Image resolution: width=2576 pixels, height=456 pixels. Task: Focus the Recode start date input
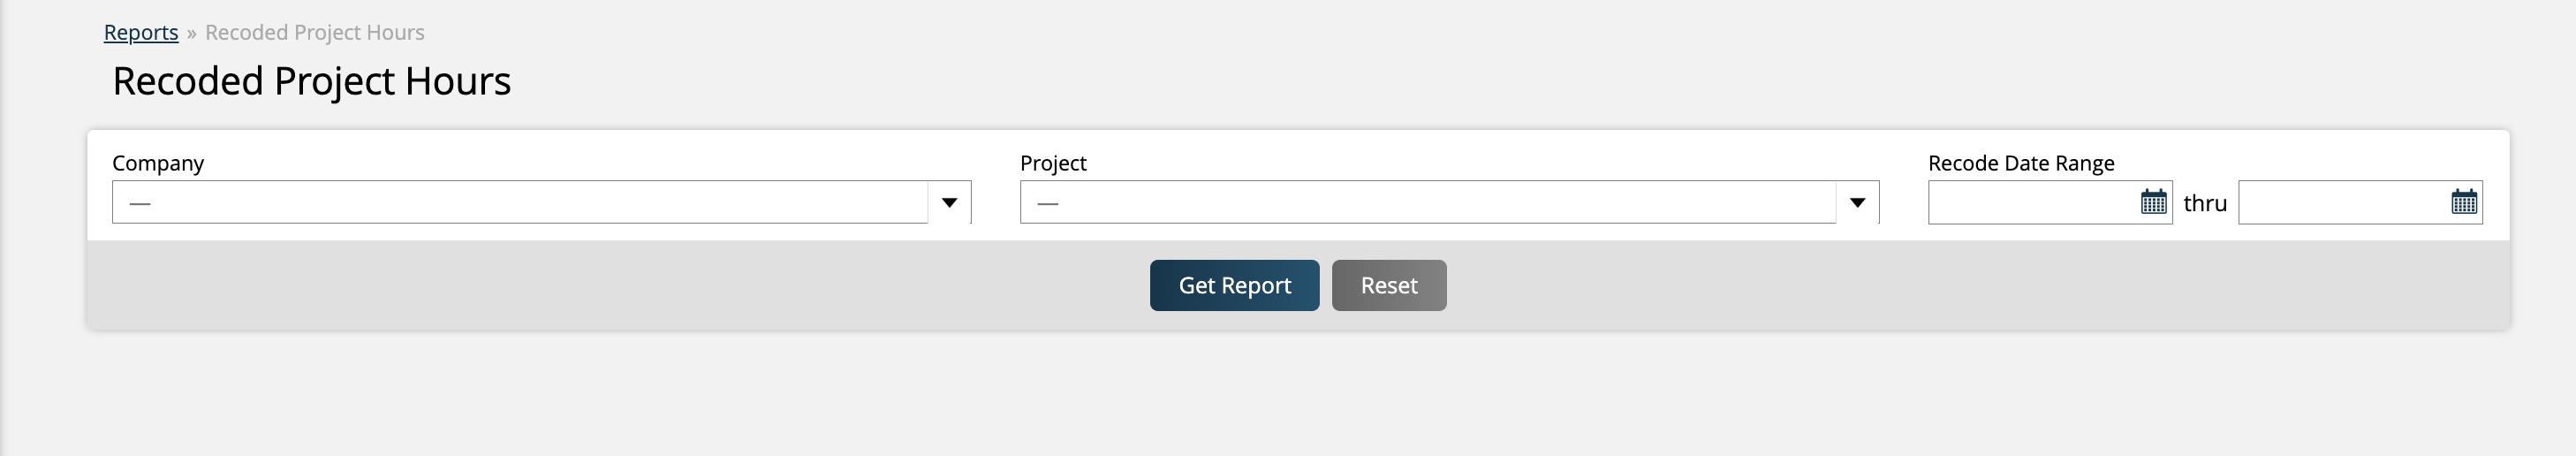point(2032,202)
